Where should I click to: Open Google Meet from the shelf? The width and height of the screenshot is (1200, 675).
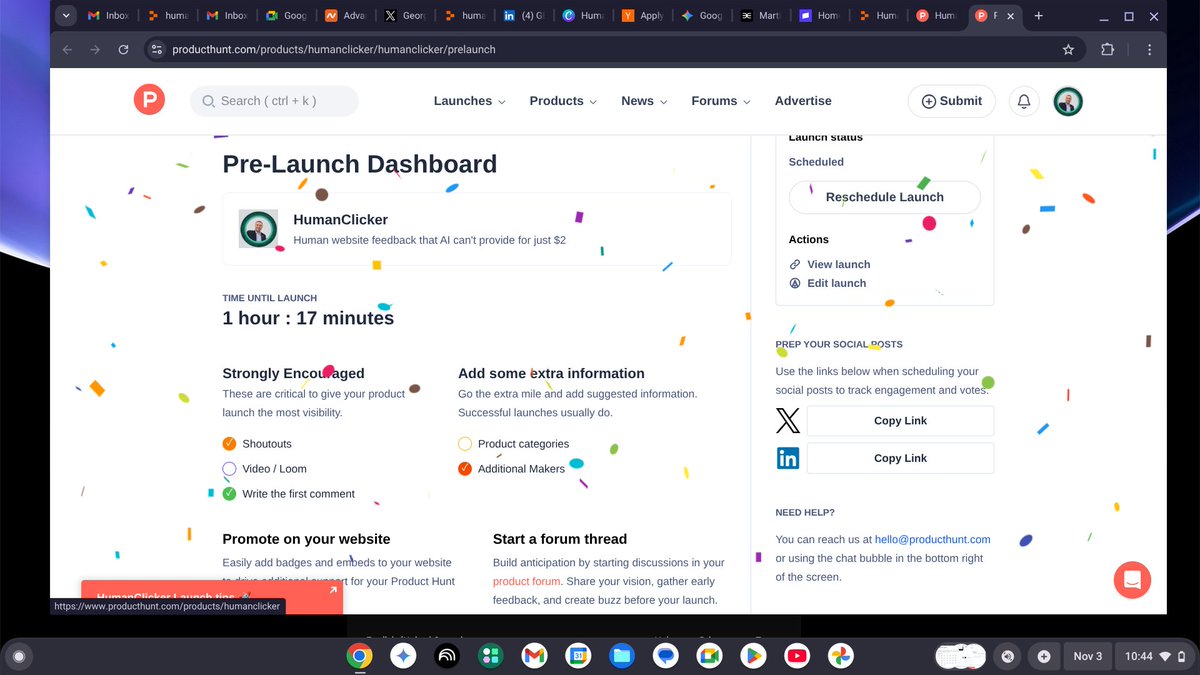click(x=709, y=656)
